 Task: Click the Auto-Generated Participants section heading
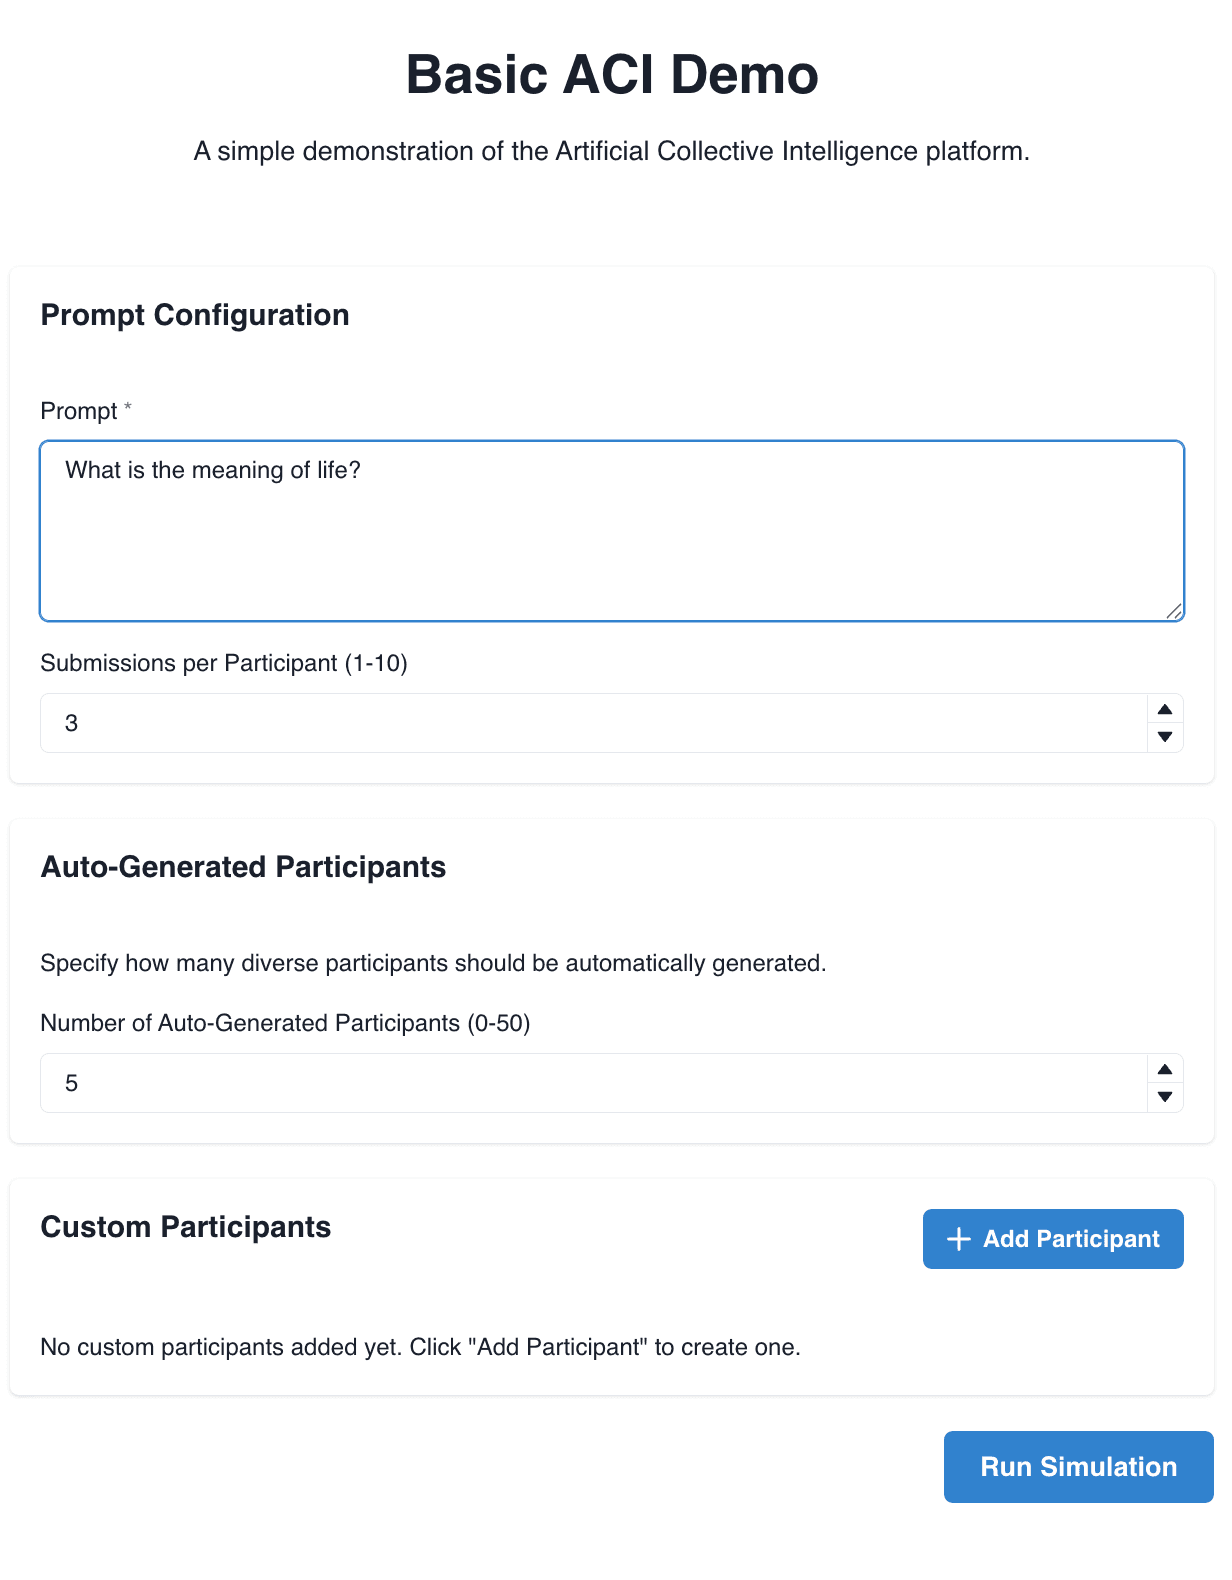click(x=243, y=867)
